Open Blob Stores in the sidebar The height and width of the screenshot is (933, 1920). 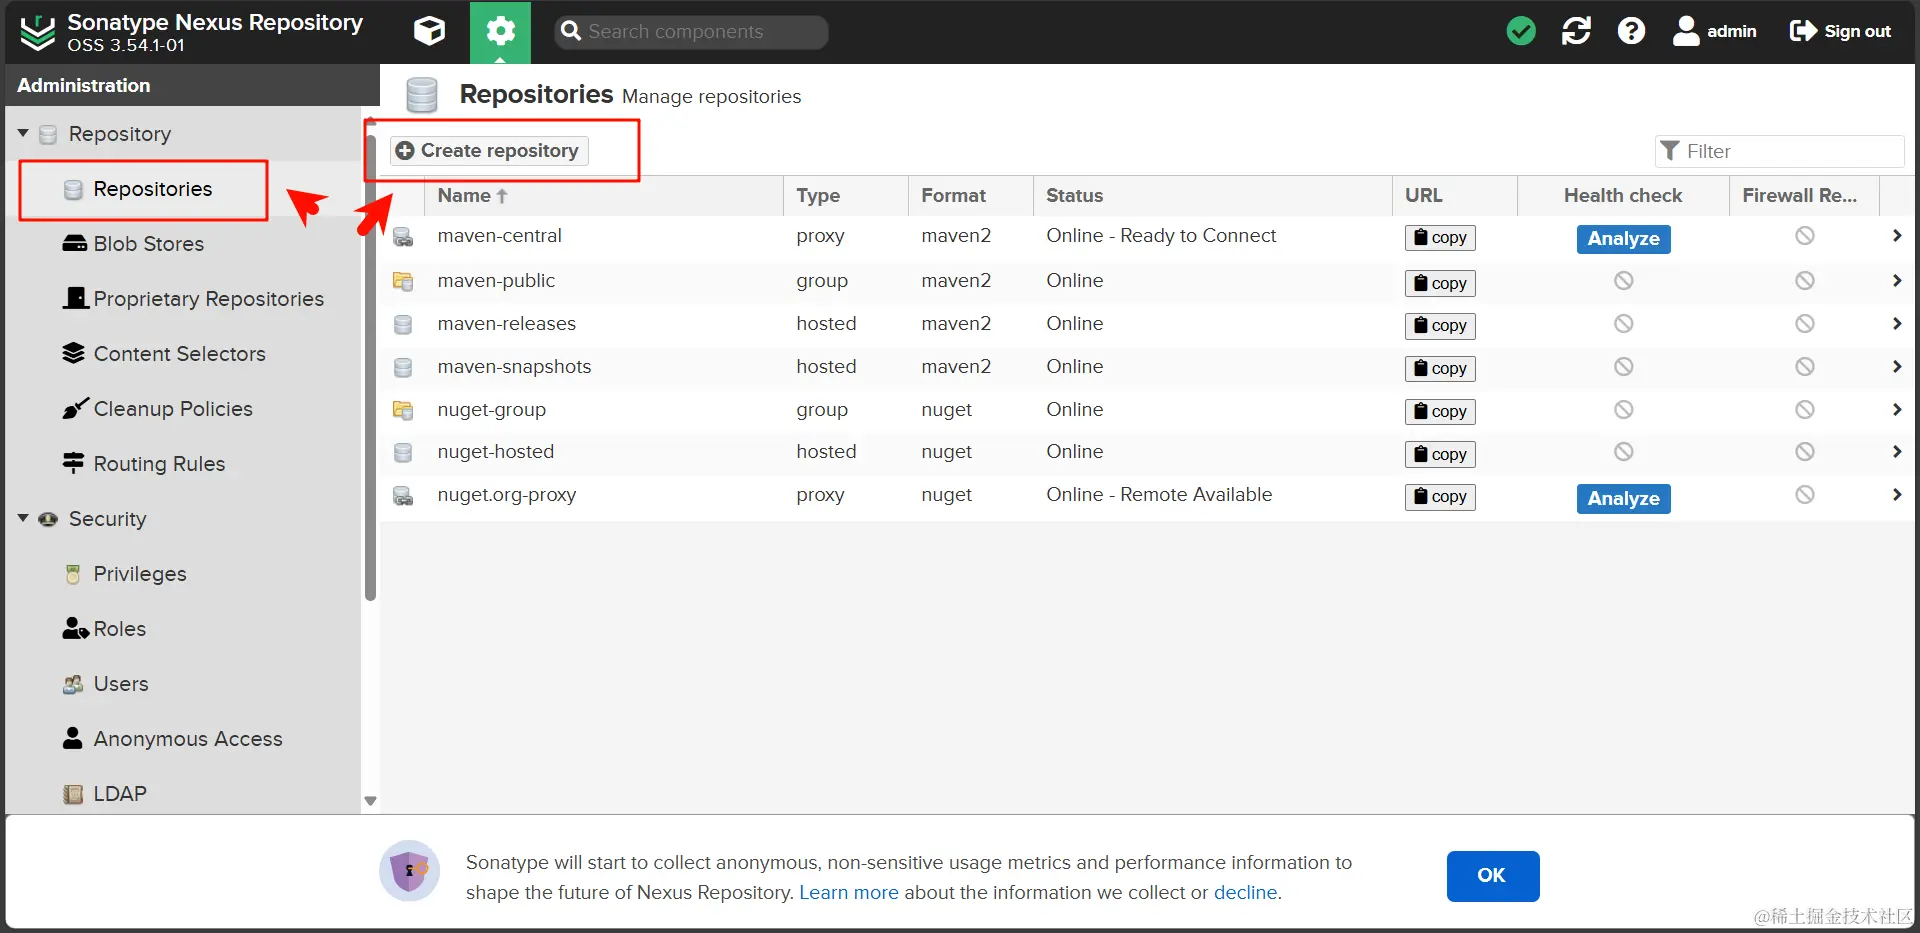[148, 244]
